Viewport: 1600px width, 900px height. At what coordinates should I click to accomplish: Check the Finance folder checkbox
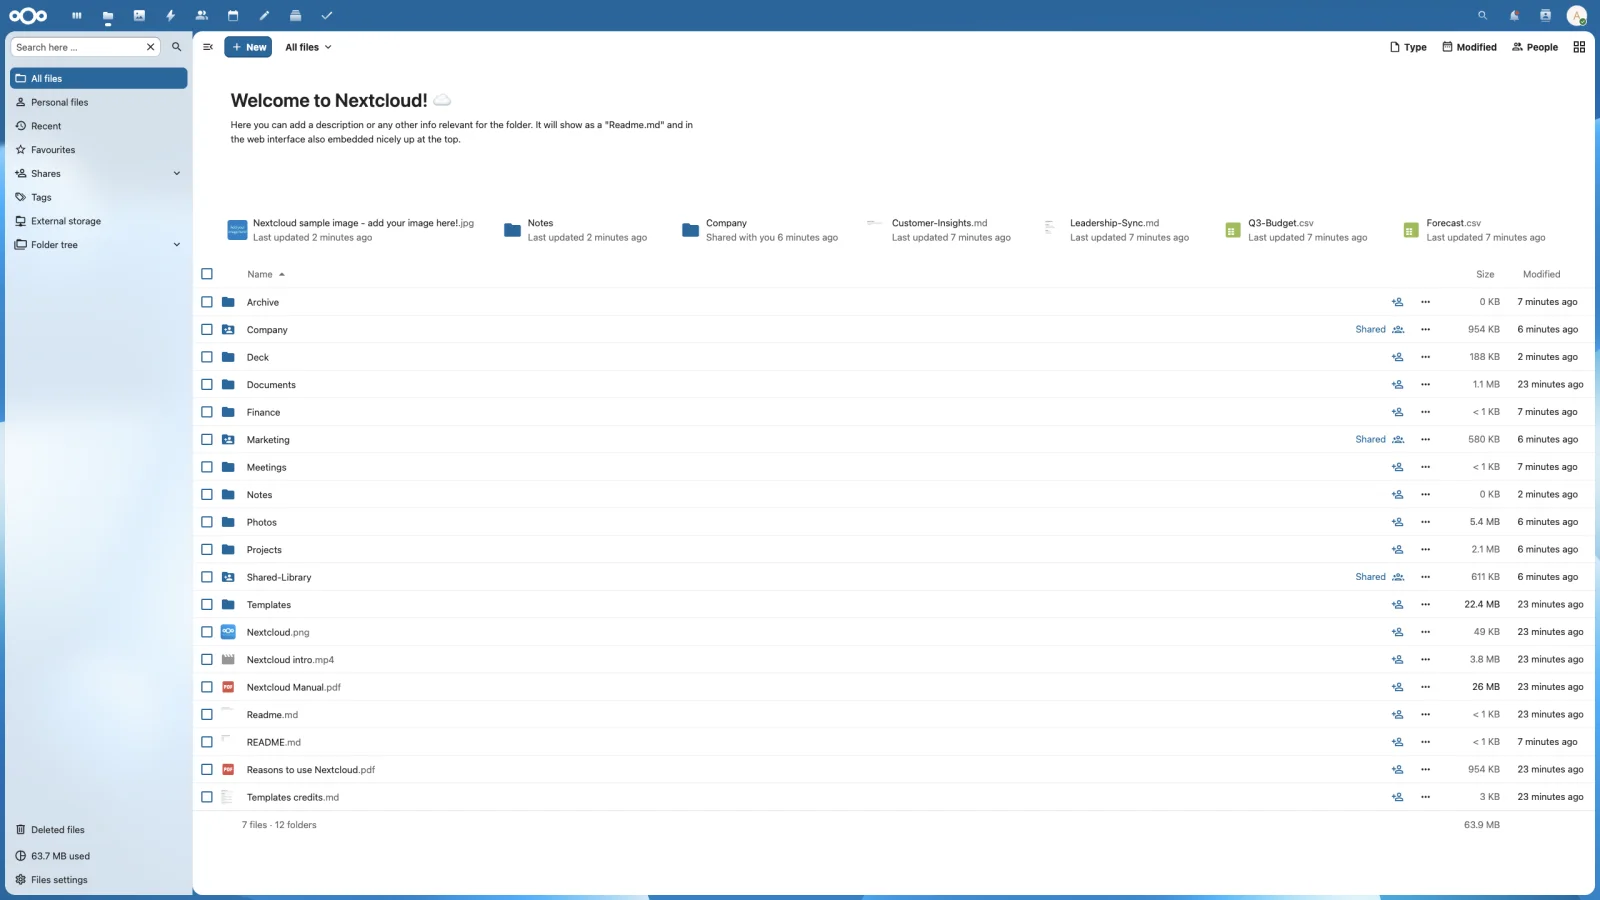[x=207, y=412]
